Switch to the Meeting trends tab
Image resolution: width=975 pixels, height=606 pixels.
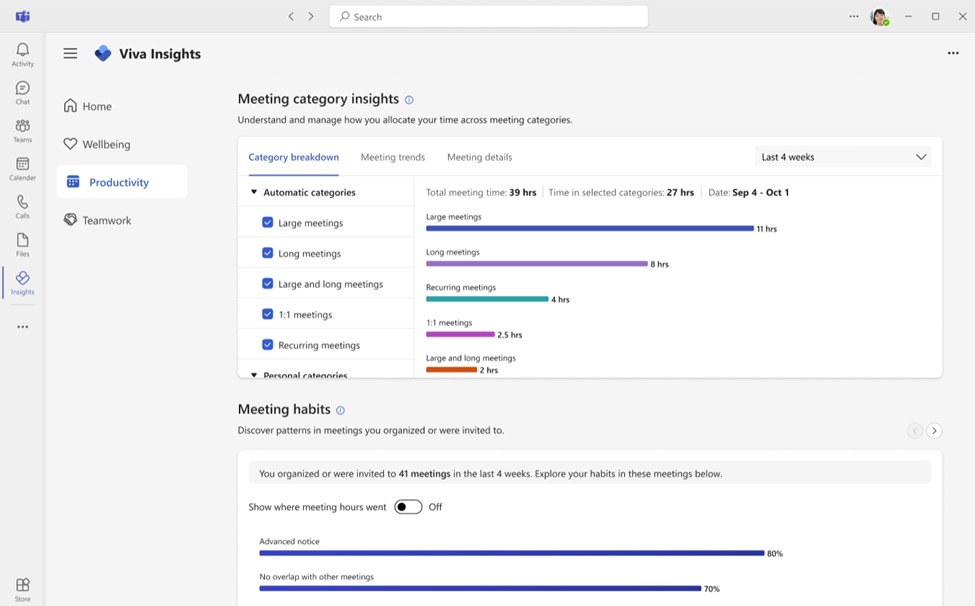coord(393,157)
